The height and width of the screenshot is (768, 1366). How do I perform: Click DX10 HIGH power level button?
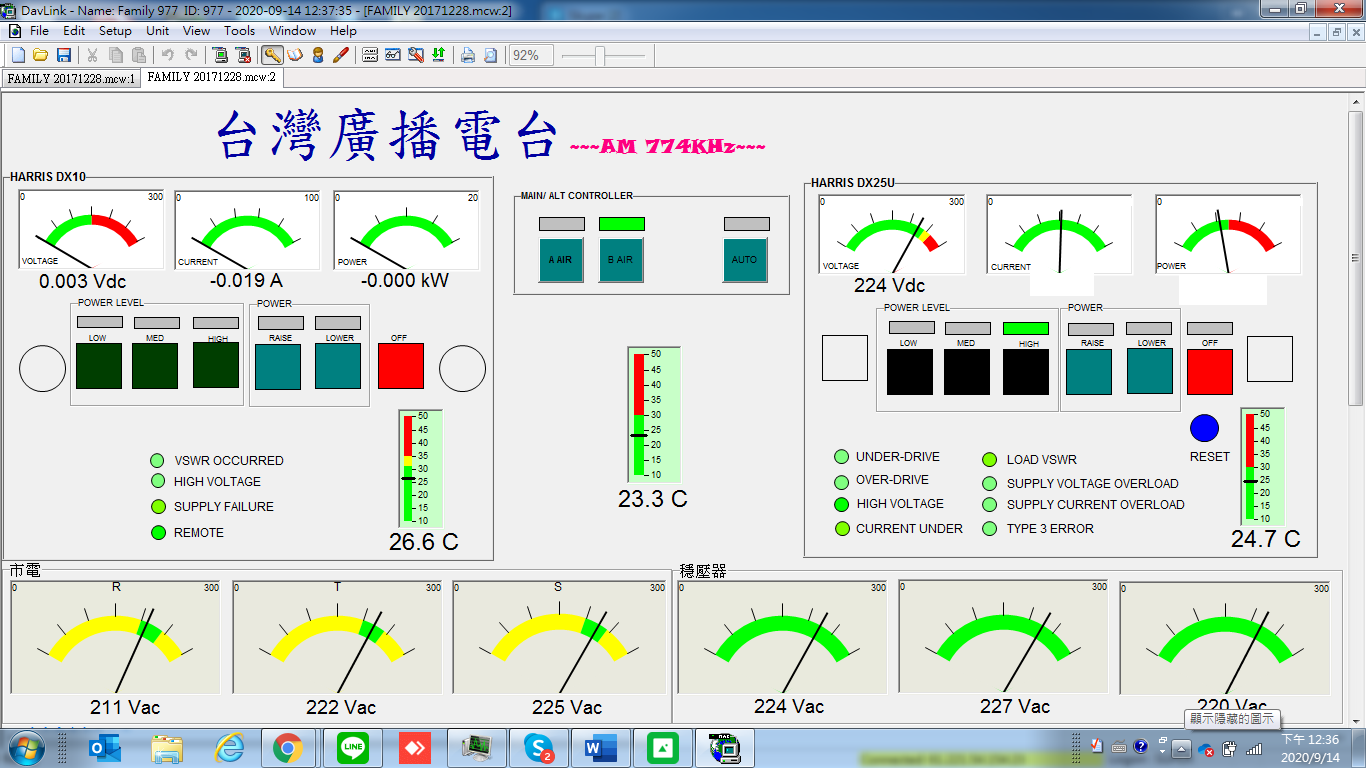tap(216, 365)
